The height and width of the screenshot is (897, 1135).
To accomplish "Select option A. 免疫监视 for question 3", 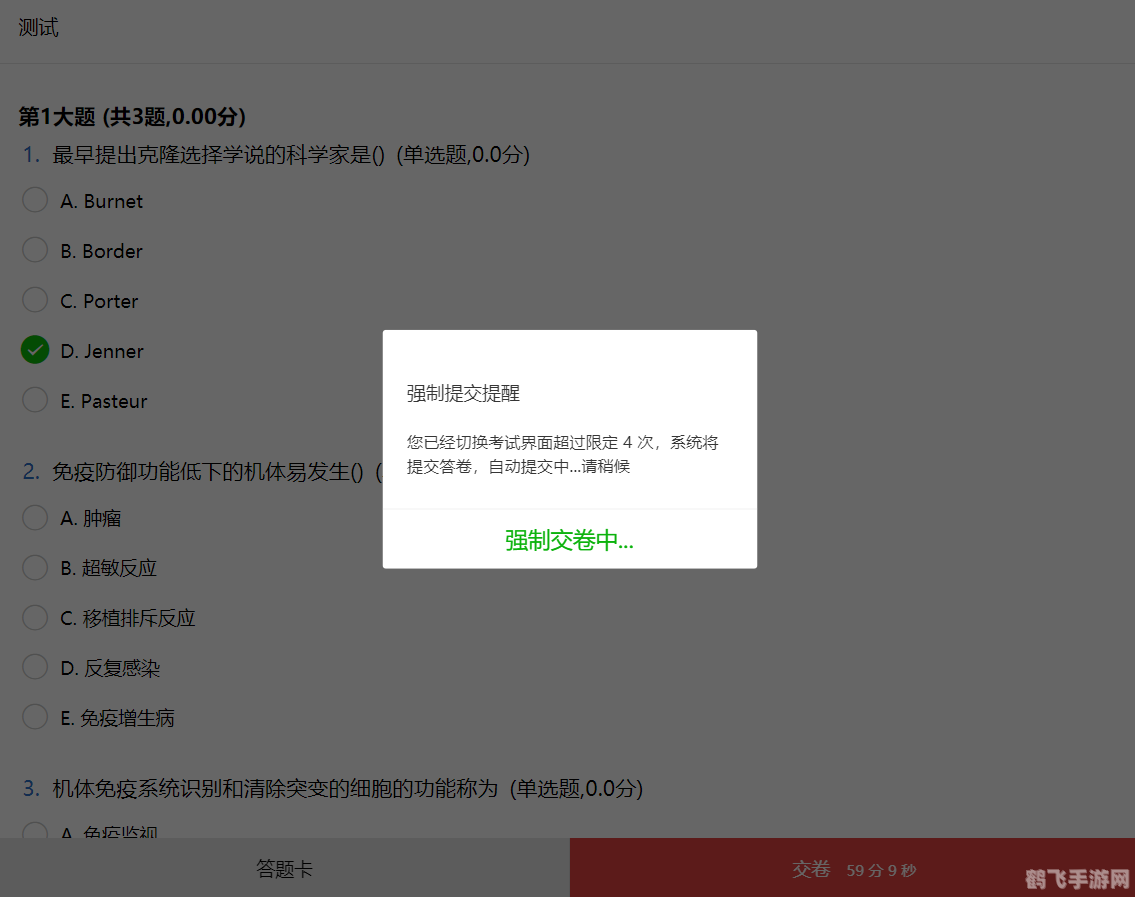I will coord(35,833).
